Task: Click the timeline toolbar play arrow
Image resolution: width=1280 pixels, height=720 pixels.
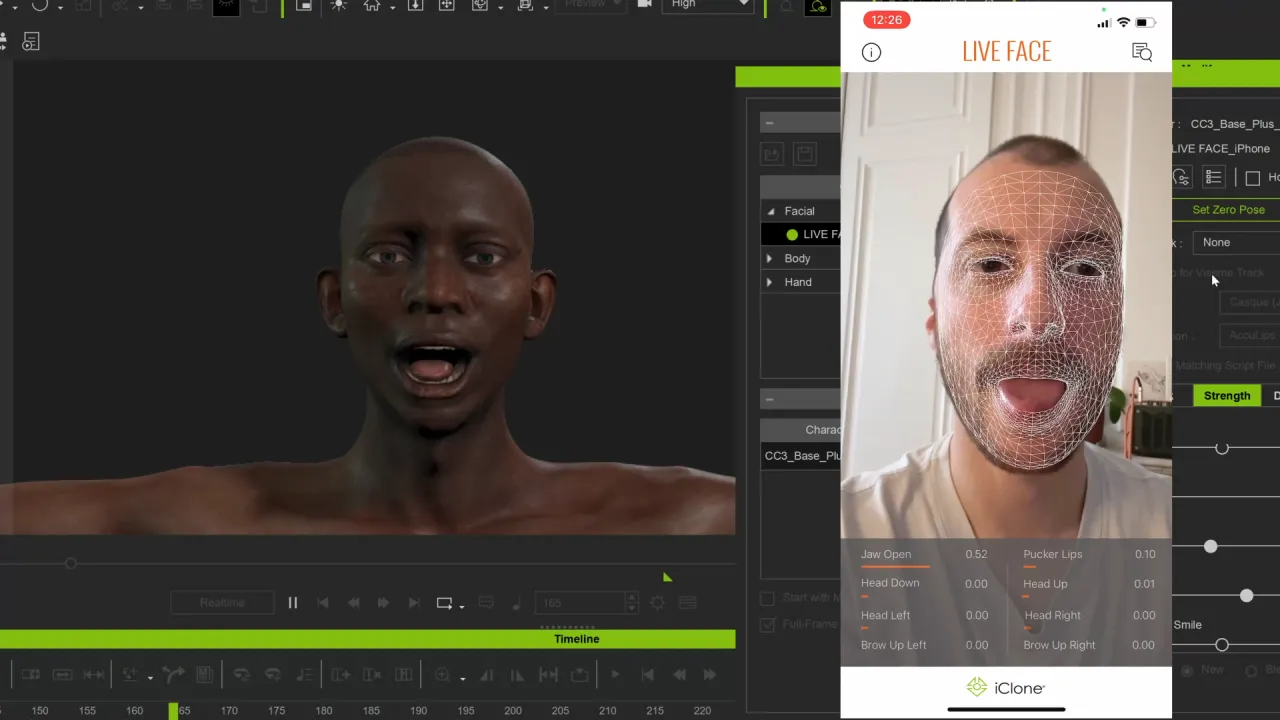Action: (615, 675)
